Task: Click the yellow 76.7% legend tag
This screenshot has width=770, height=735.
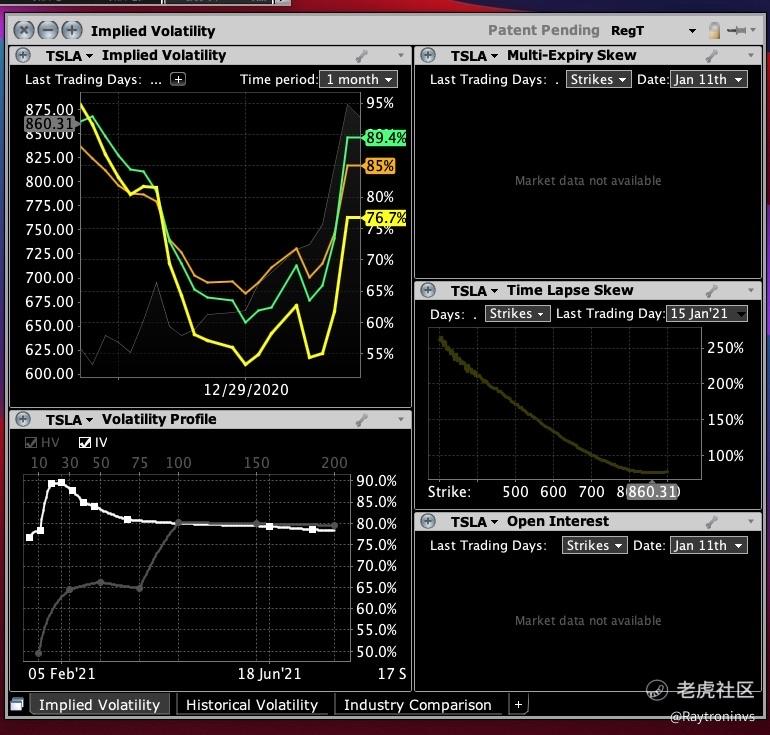Action: (385, 218)
